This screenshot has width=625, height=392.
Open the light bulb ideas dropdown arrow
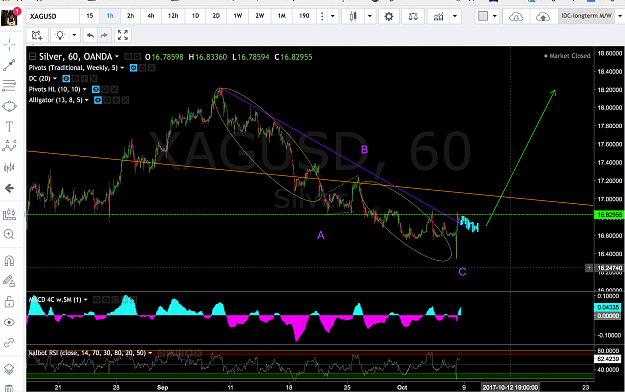coord(75,35)
